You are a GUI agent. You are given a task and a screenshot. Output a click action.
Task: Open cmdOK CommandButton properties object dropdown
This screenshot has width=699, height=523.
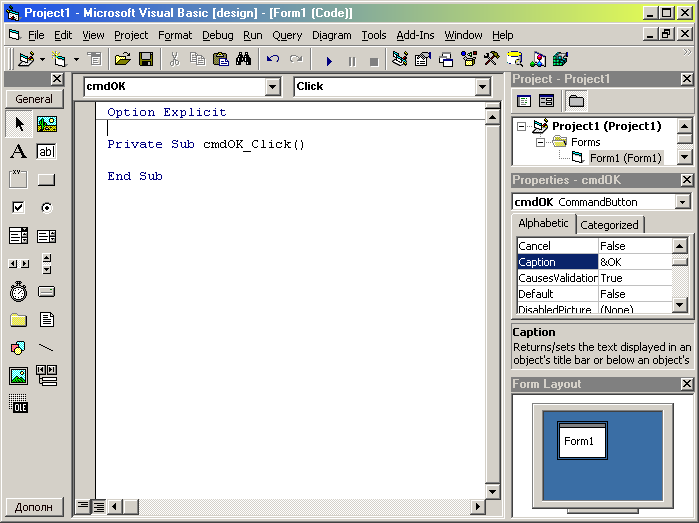pyautogui.click(x=683, y=202)
